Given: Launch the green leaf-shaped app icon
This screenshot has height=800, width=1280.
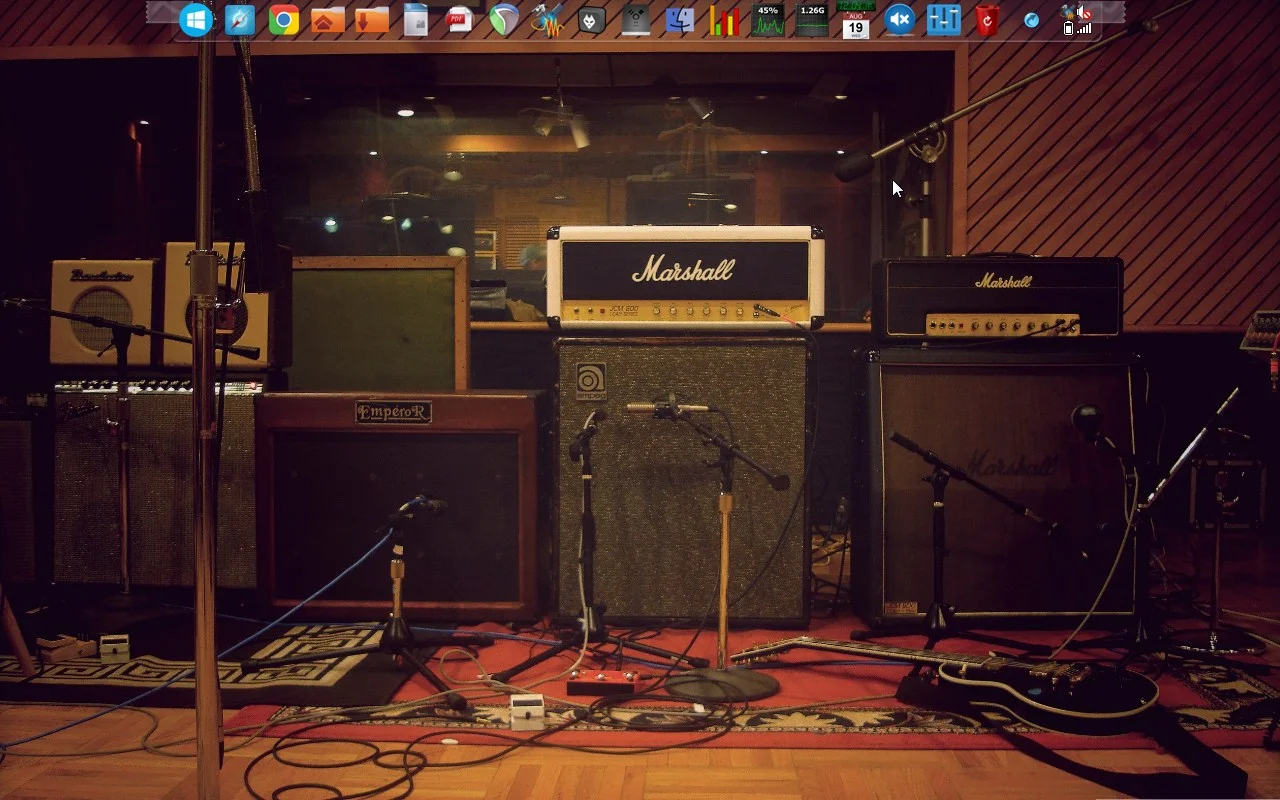Looking at the screenshot, I should click(x=504, y=20).
